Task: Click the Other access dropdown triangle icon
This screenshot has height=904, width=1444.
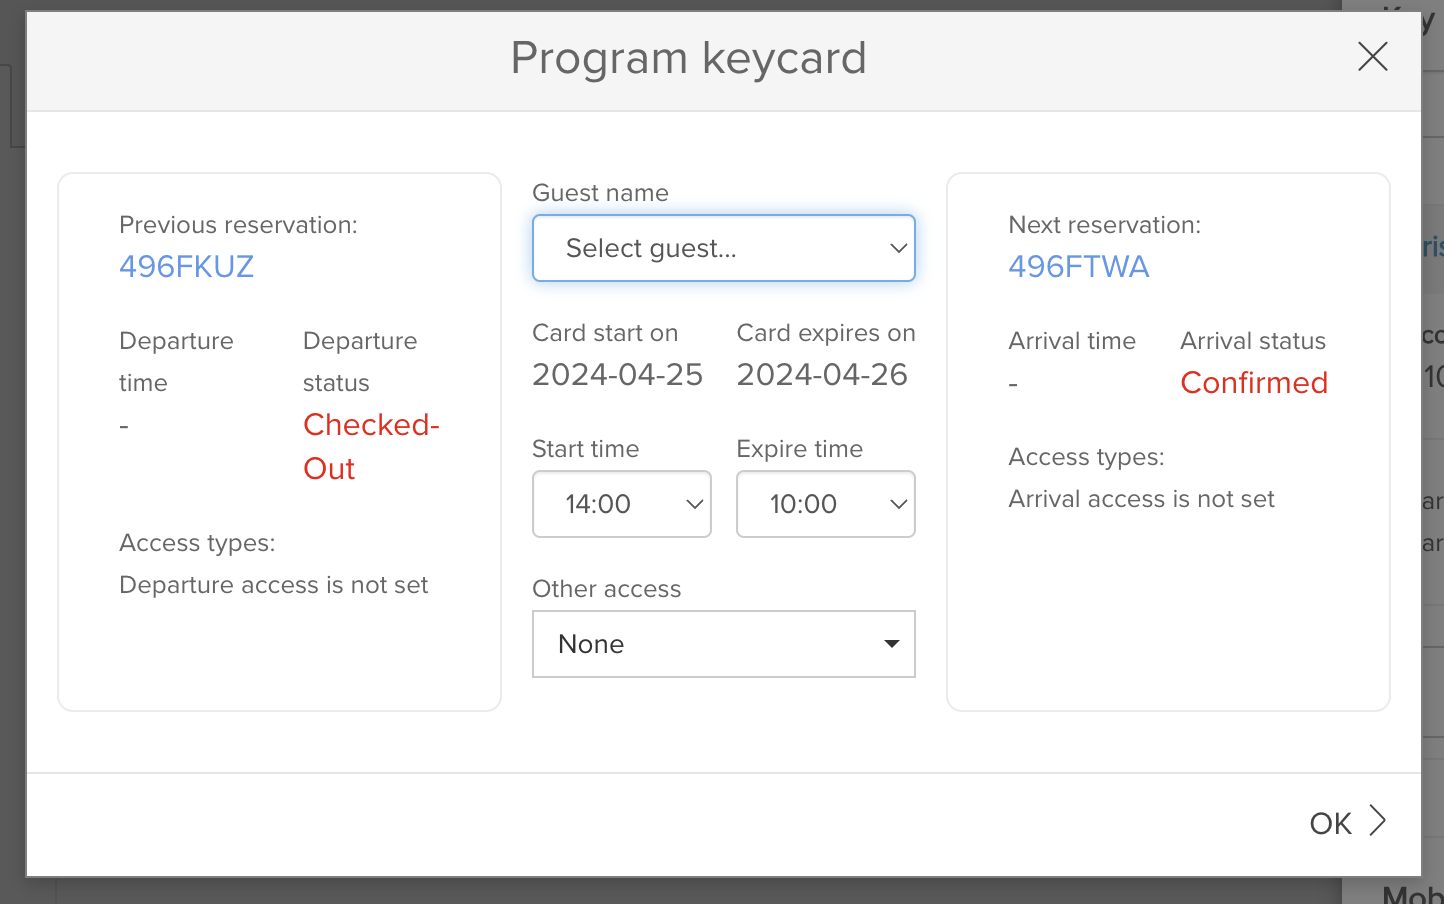Action: [891, 644]
